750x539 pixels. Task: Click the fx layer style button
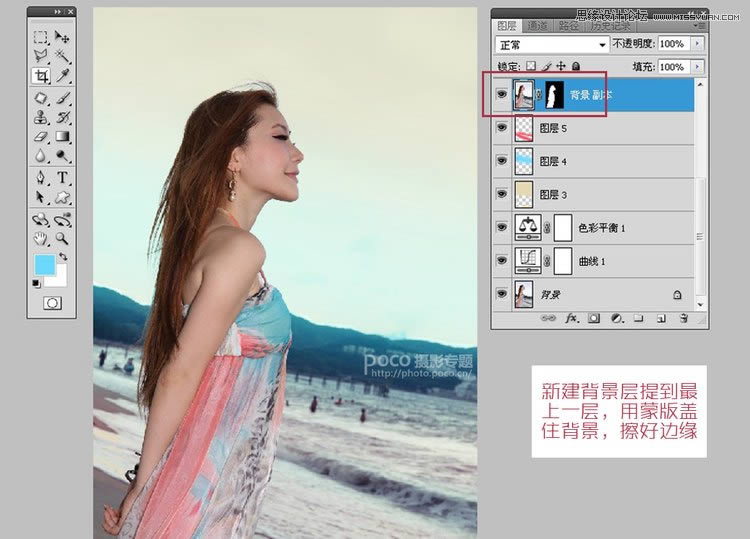click(x=572, y=318)
